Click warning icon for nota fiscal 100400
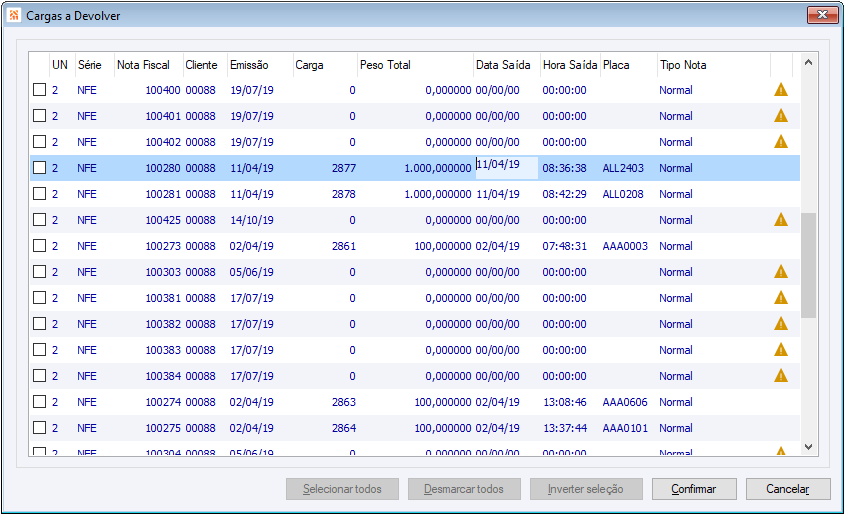The image size is (845, 515). (781, 89)
